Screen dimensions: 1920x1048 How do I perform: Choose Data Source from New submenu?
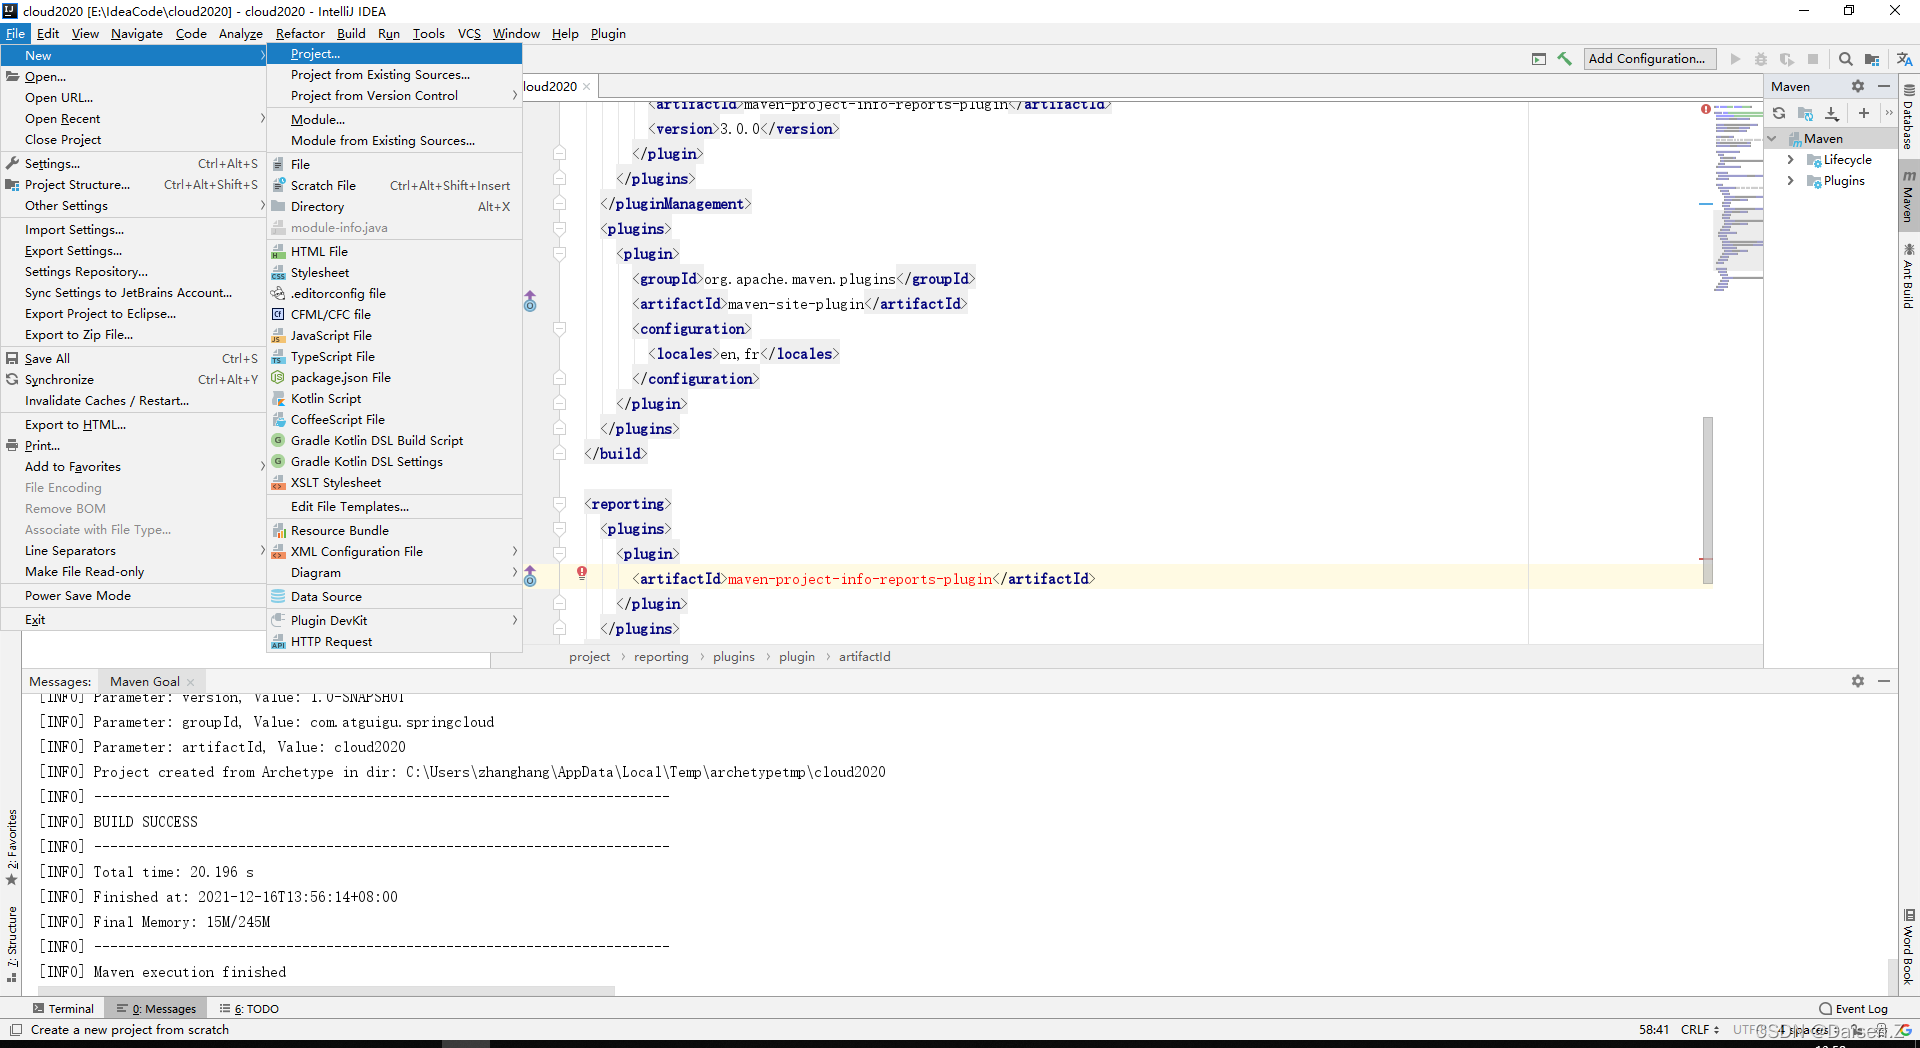(394, 597)
